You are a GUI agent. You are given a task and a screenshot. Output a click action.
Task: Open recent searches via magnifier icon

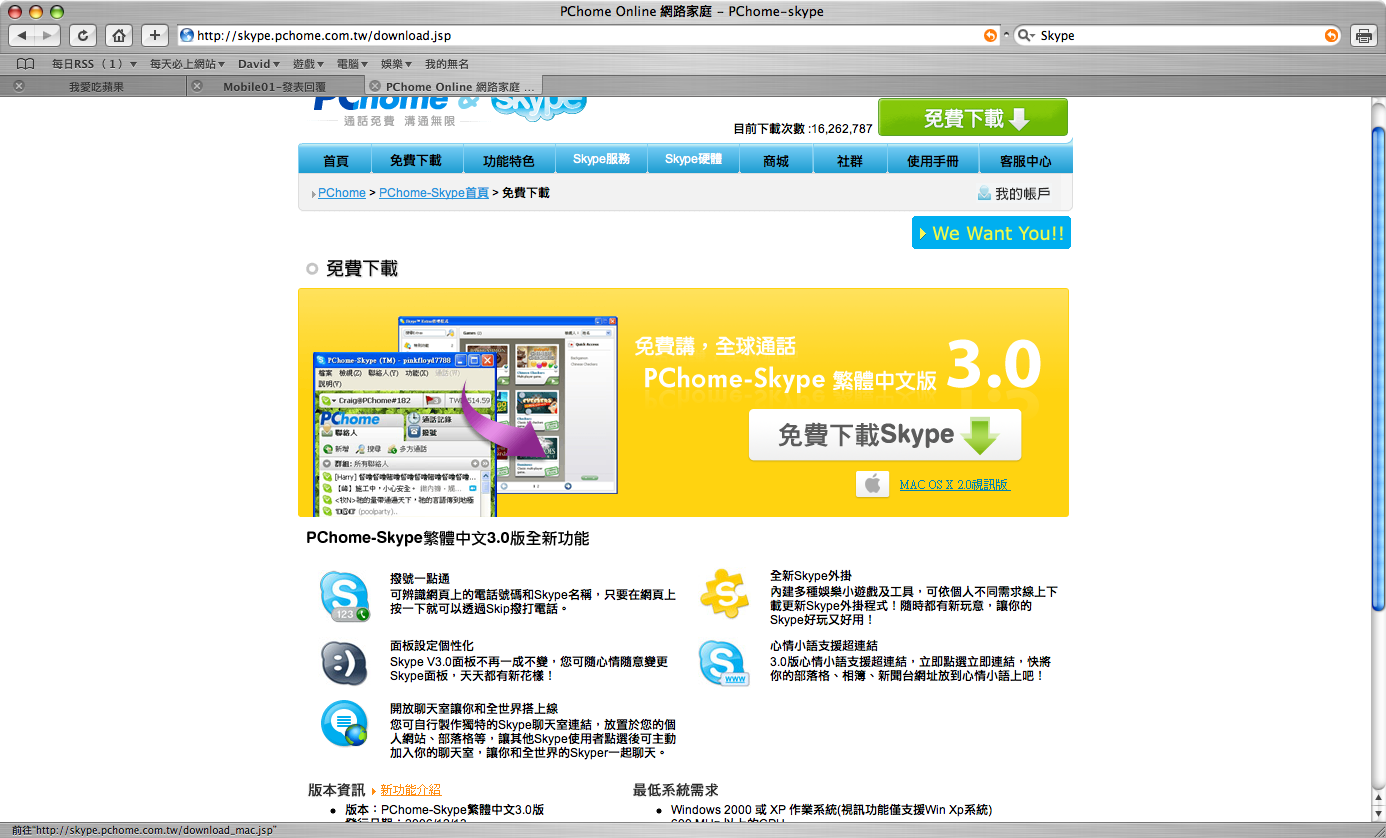tap(1026, 35)
